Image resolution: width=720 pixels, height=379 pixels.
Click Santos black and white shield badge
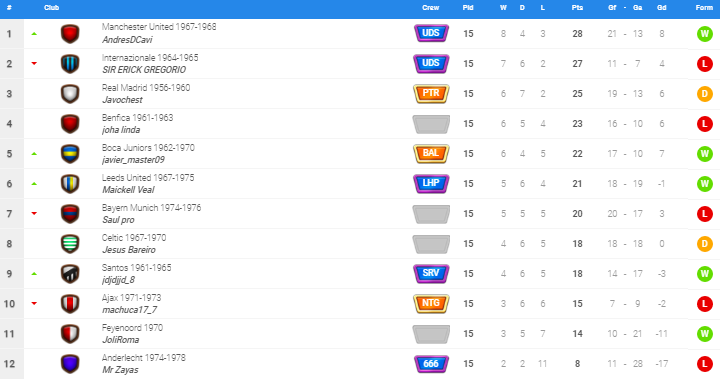(70, 274)
